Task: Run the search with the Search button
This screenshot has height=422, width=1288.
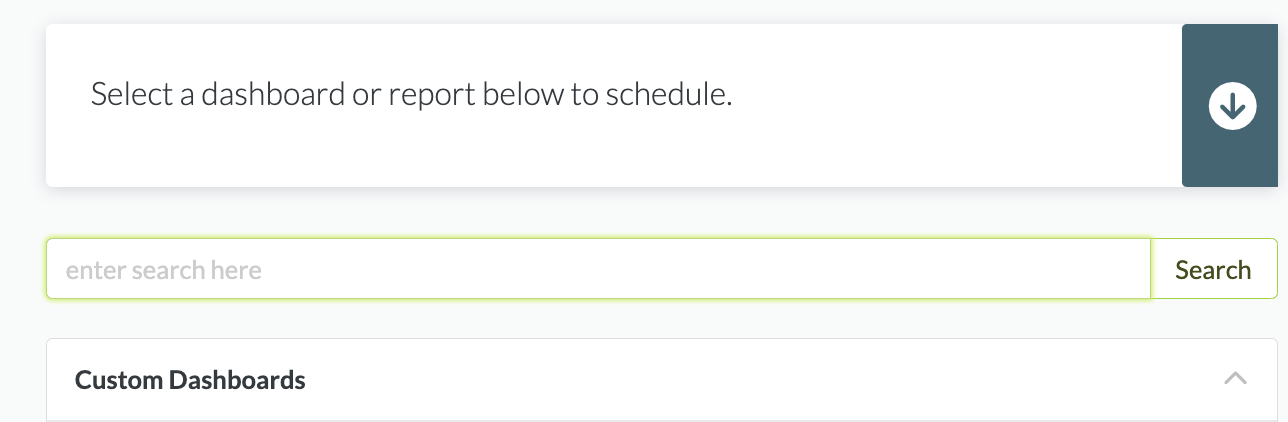Action: pyautogui.click(x=1213, y=269)
